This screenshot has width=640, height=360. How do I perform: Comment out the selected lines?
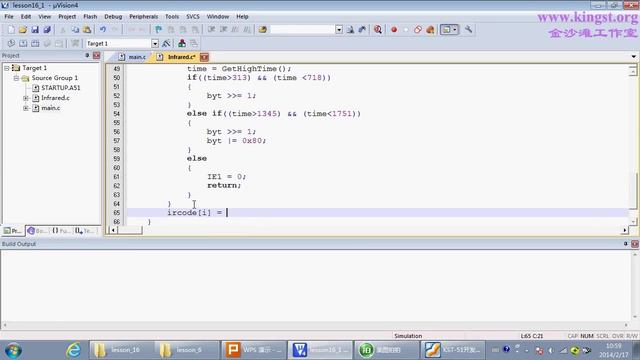[235, 30]
